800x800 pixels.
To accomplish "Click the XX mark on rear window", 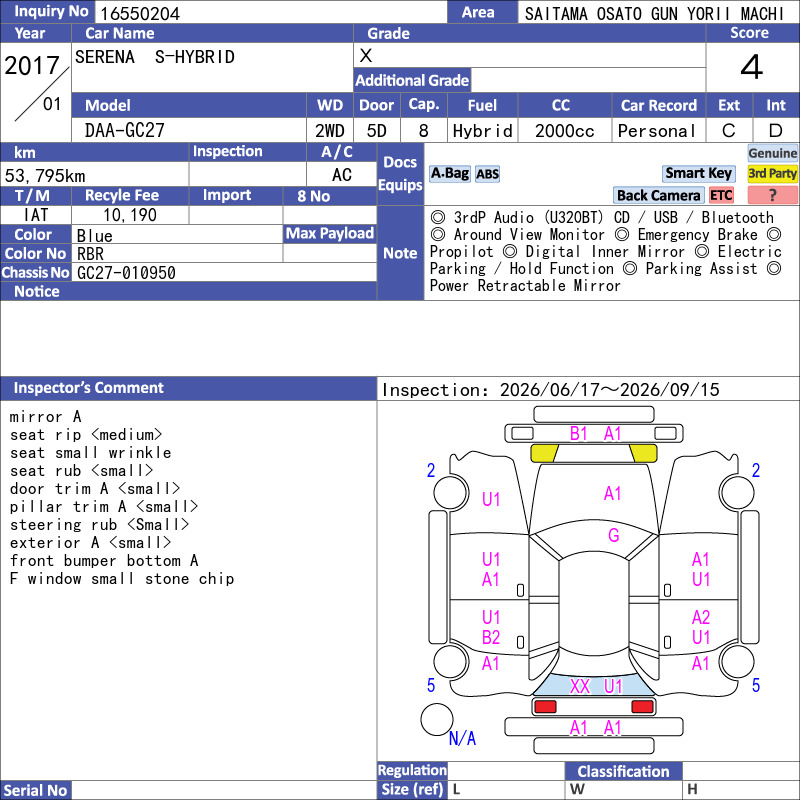I will (580, 686).
